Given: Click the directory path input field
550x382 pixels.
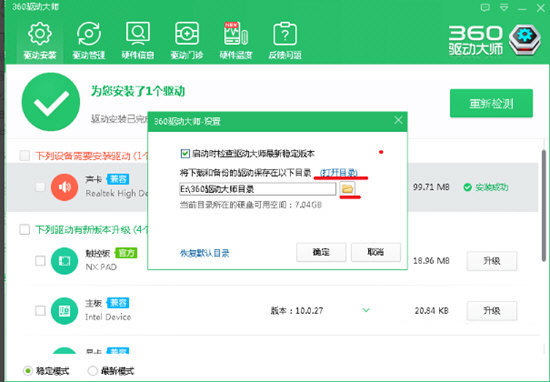Looking at the screenshot, I should (257, 189).
